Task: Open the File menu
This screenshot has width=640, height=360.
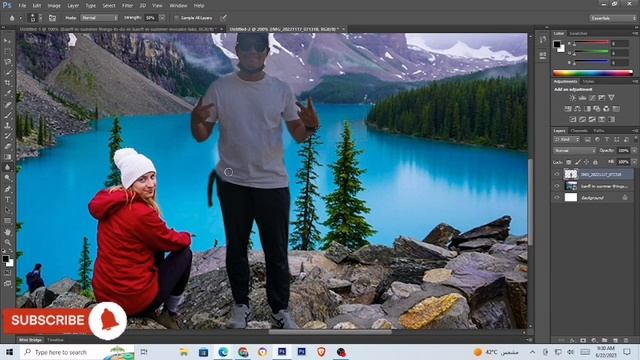Action: (x=22, y=6)
